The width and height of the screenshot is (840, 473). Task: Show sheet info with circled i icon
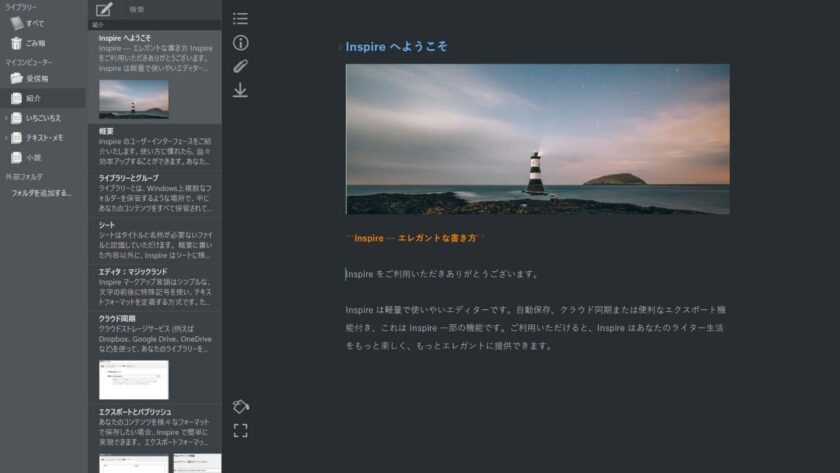point(241,43)
